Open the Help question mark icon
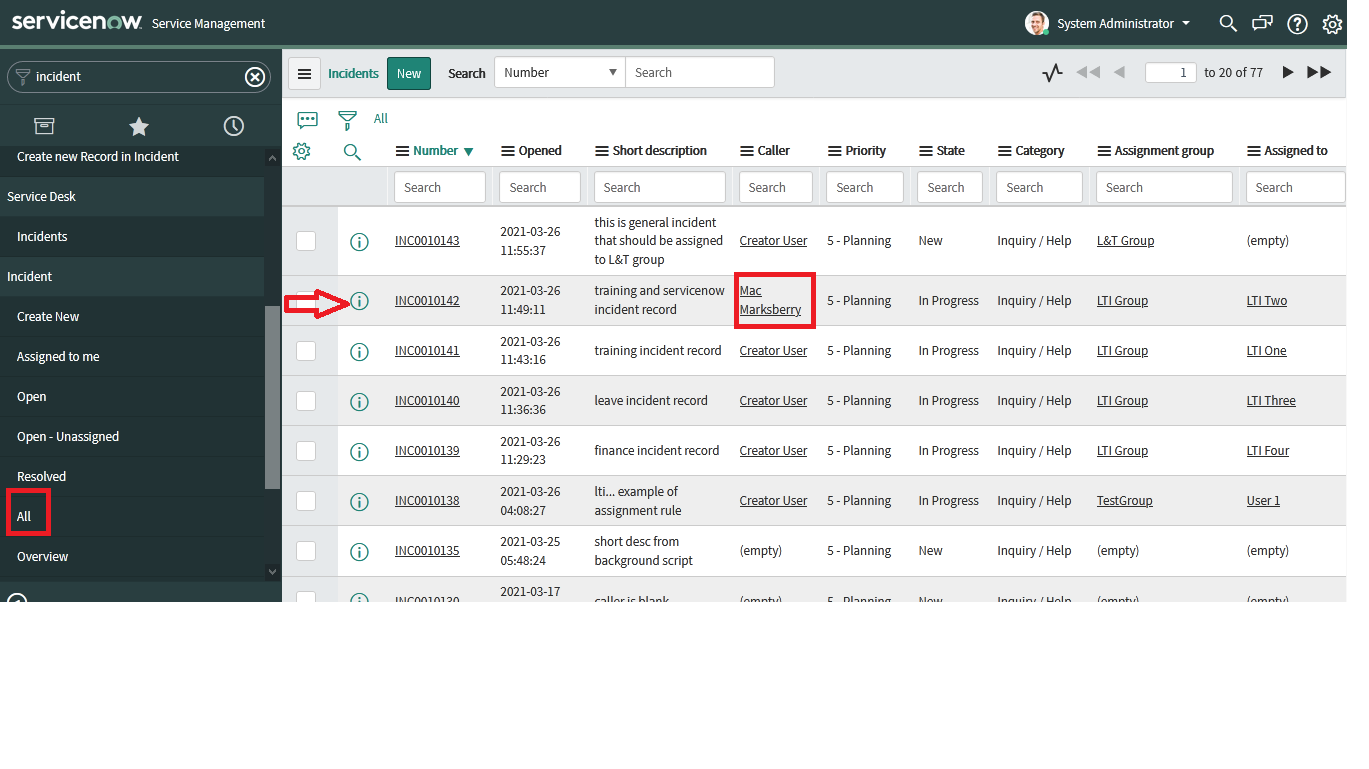This screenshot has height=769, width=1369. [x=1297, y=24]
